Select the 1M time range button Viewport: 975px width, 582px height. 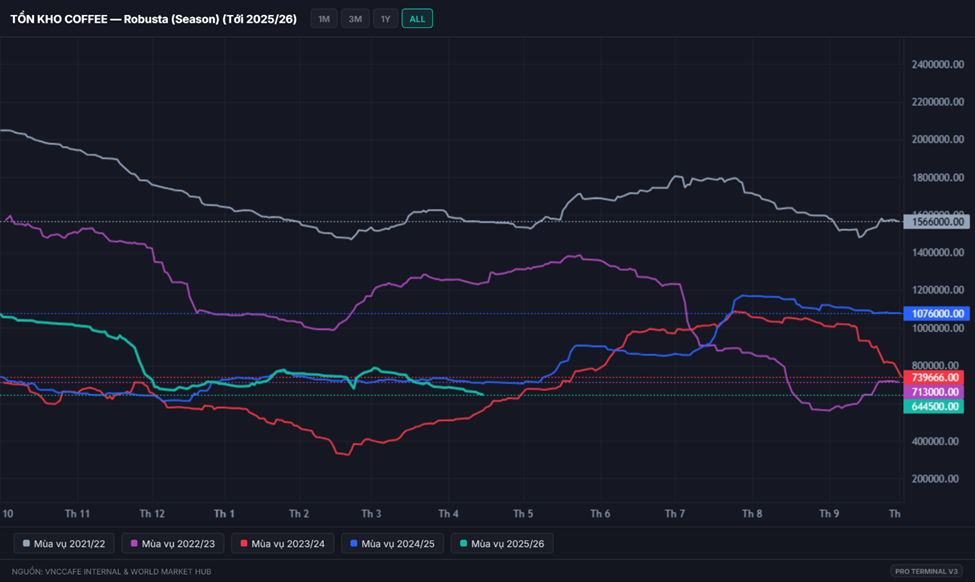(324, 19)
